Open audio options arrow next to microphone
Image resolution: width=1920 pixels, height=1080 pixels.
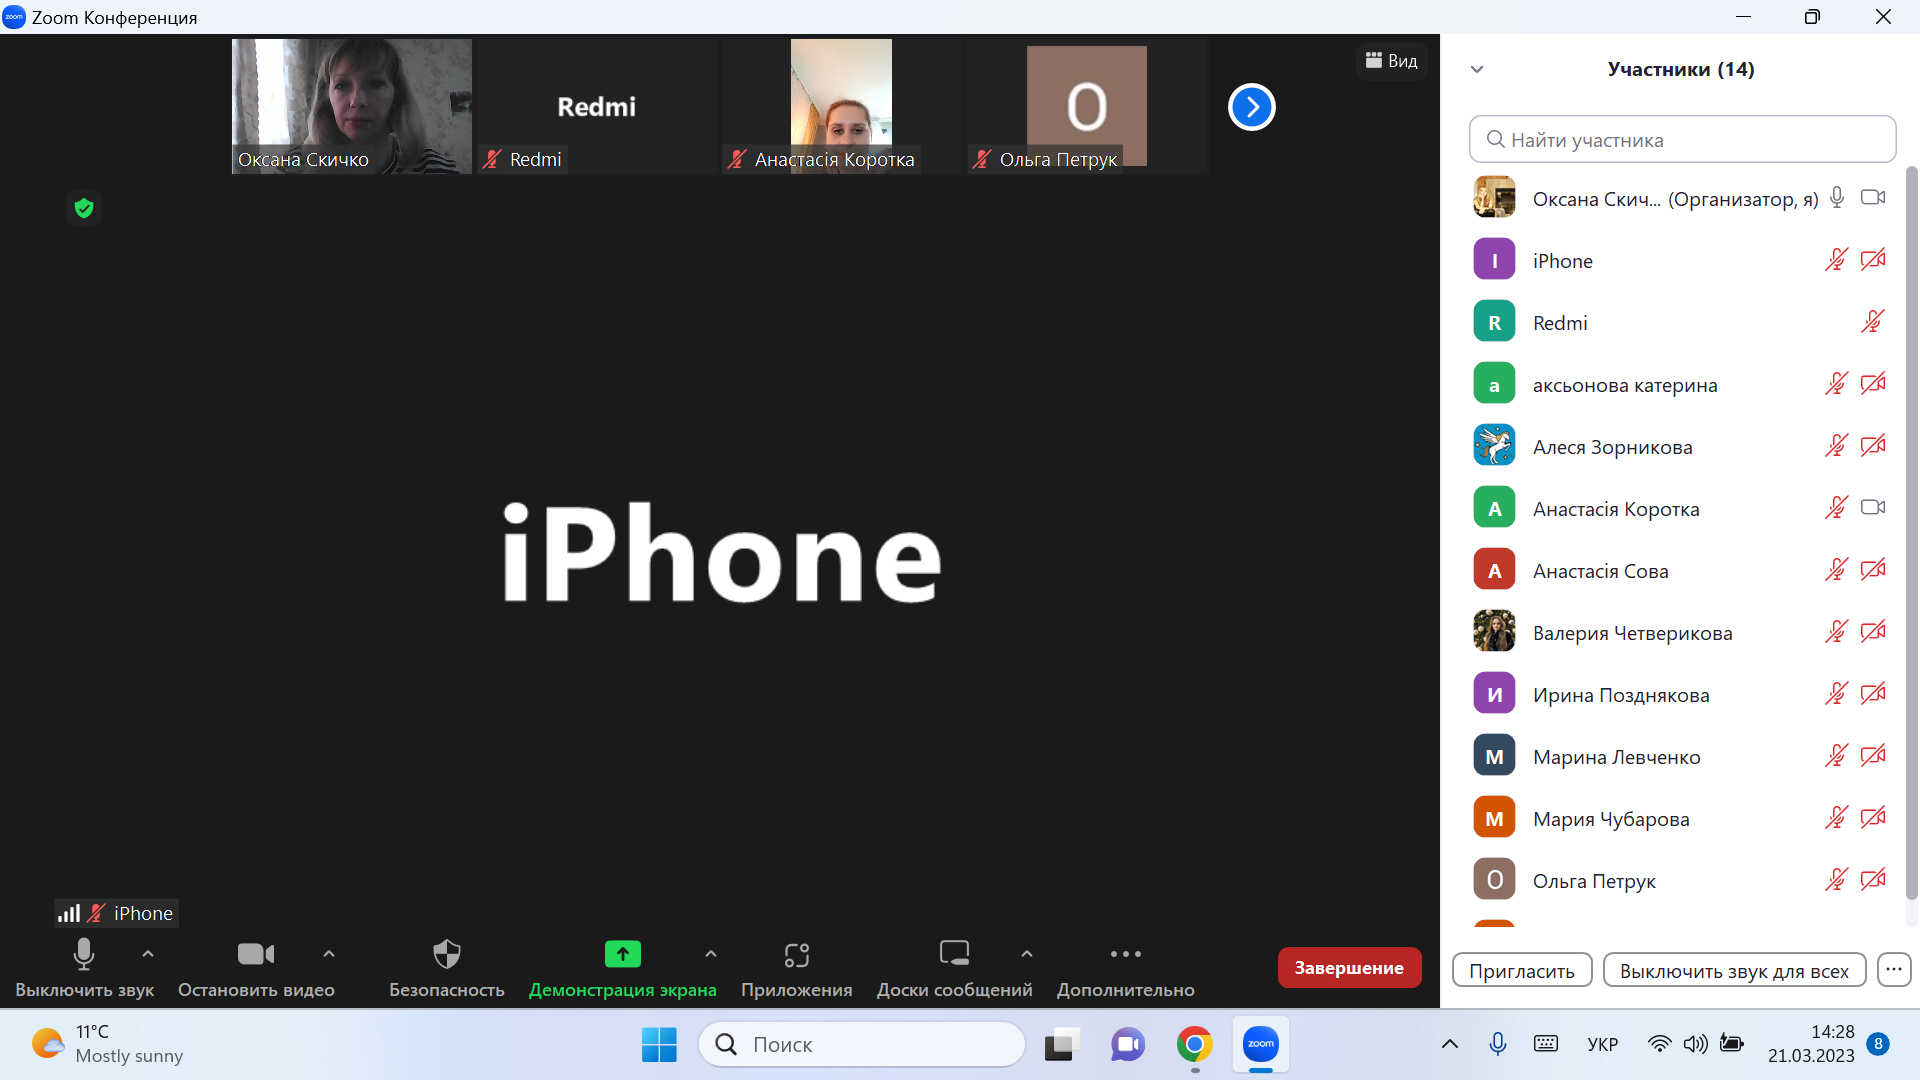pos(148,954)
